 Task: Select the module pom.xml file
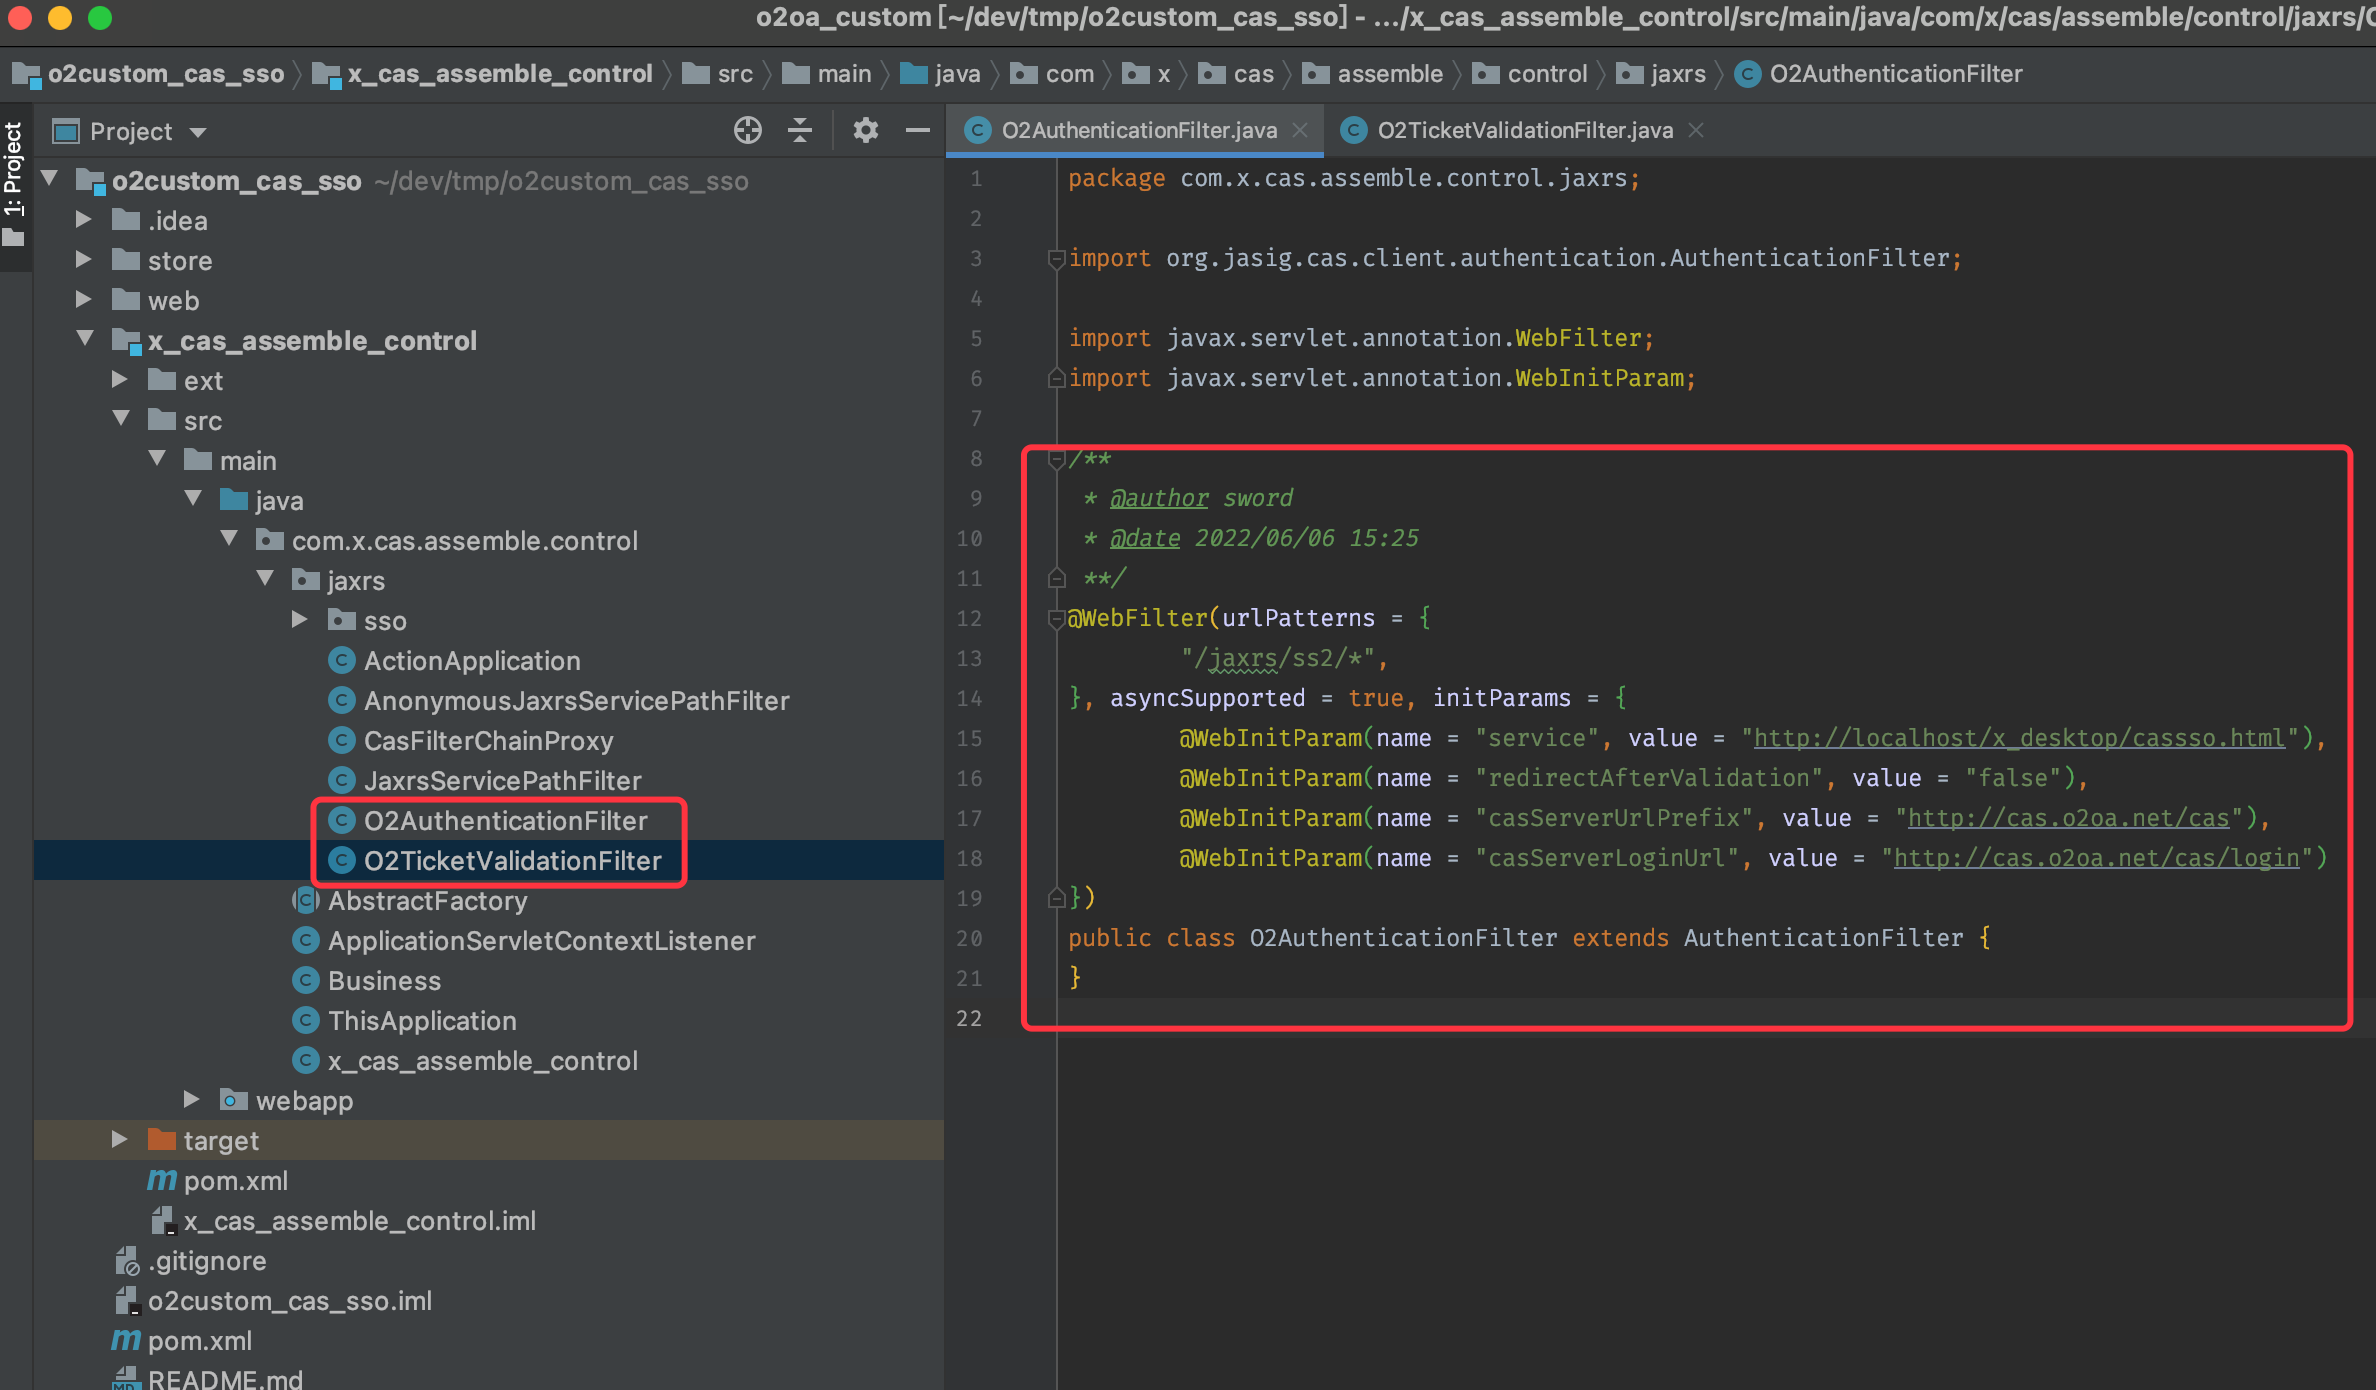(x=235, y=1181)
